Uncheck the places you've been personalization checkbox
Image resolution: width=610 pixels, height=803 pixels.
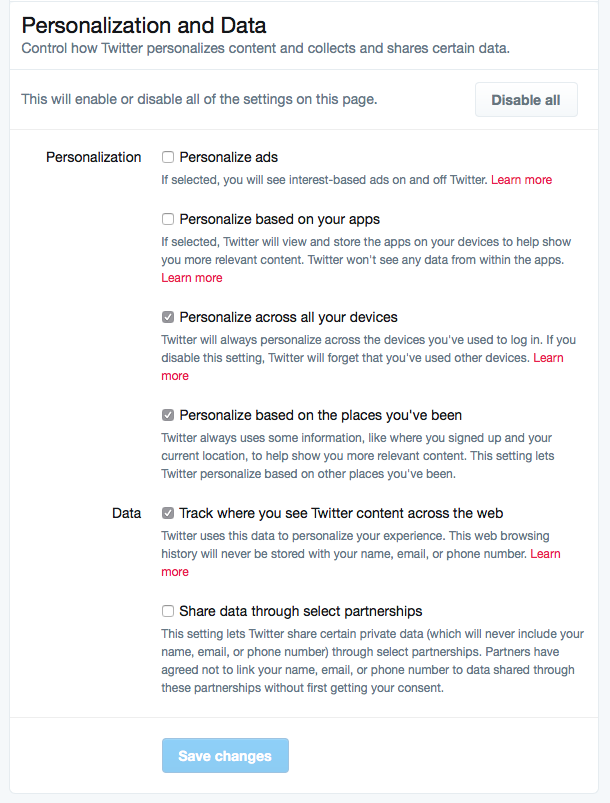pos(168,415)
